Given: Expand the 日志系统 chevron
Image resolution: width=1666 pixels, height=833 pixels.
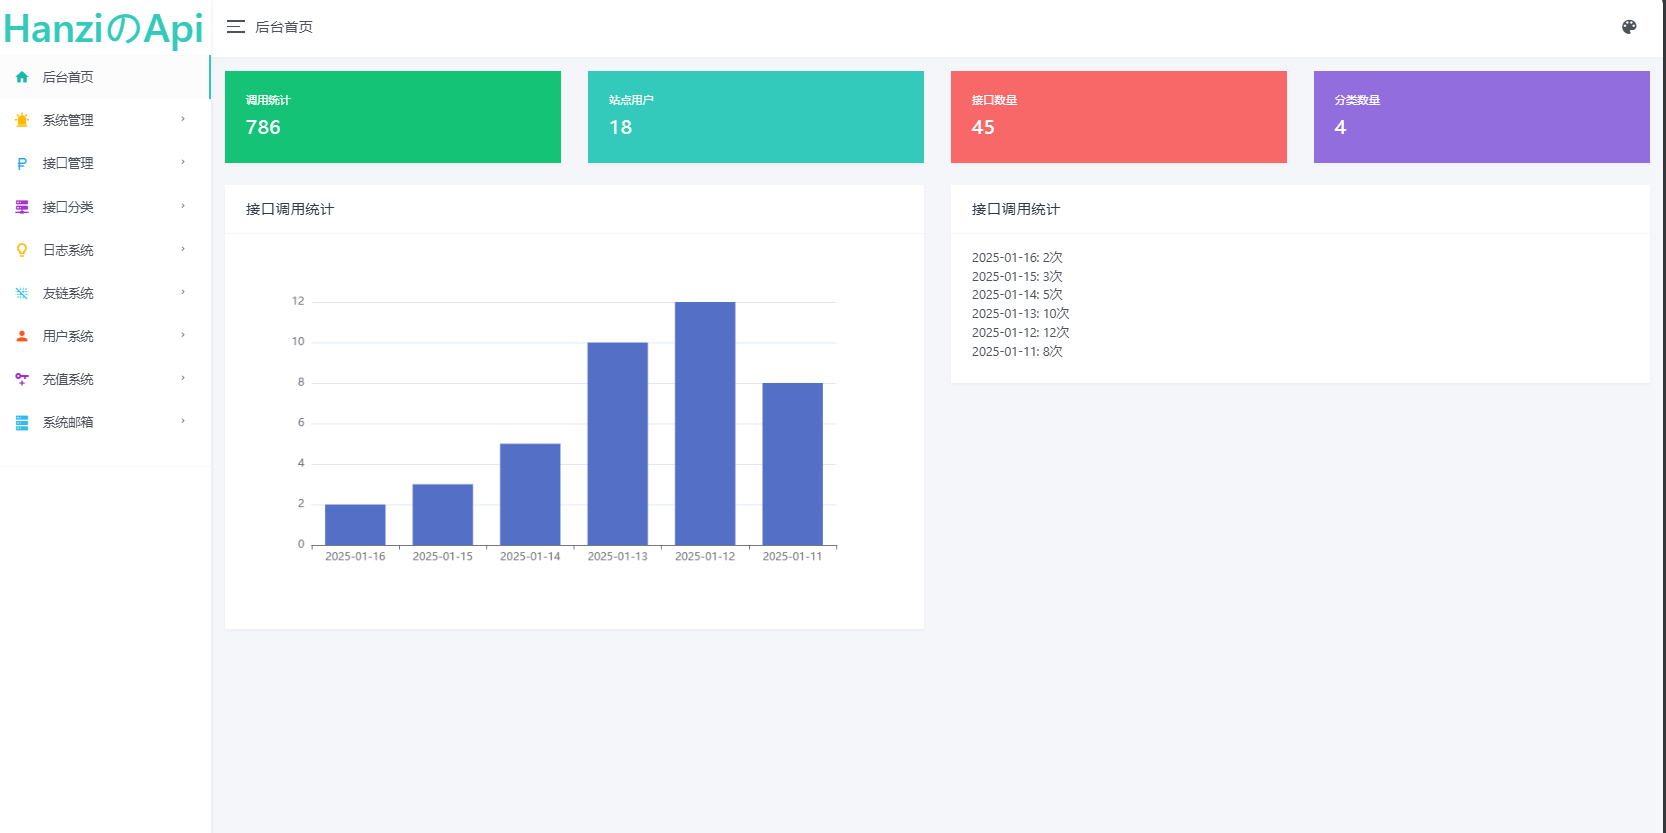Looking at the screenshot, I should pos(183,249).
